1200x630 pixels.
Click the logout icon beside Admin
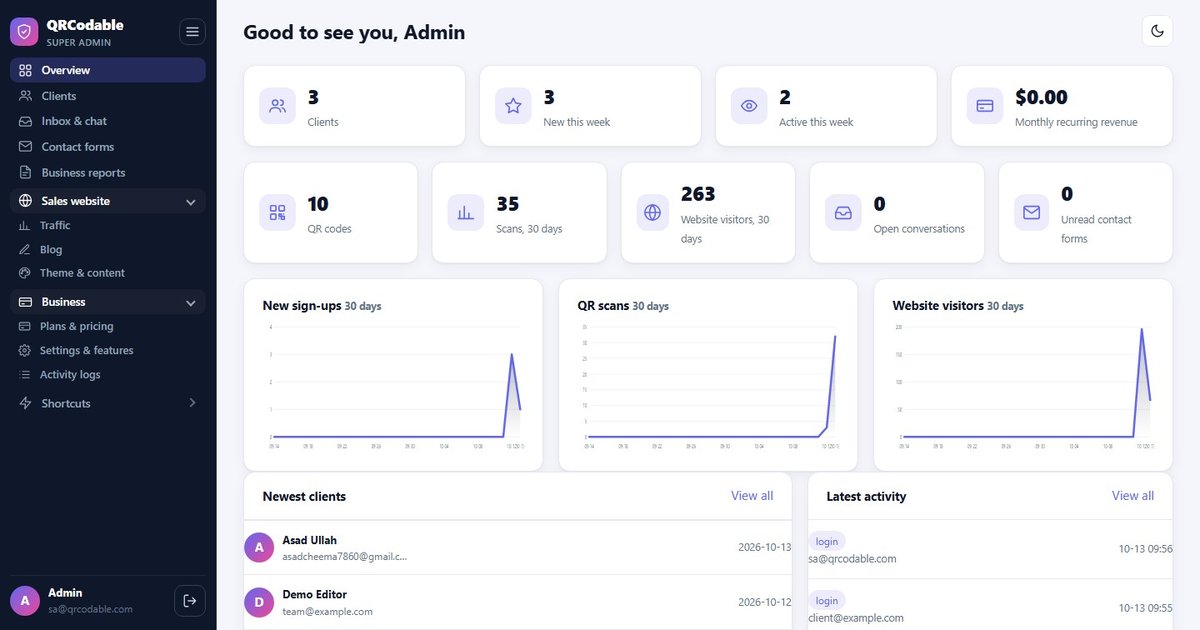190,600
